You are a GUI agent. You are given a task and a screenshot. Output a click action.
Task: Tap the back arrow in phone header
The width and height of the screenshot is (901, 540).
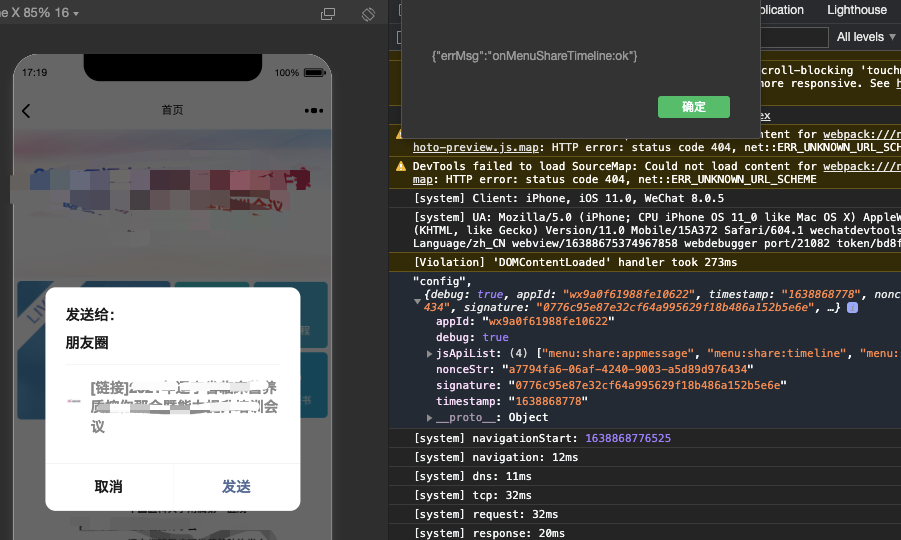[x=26, y=110]
